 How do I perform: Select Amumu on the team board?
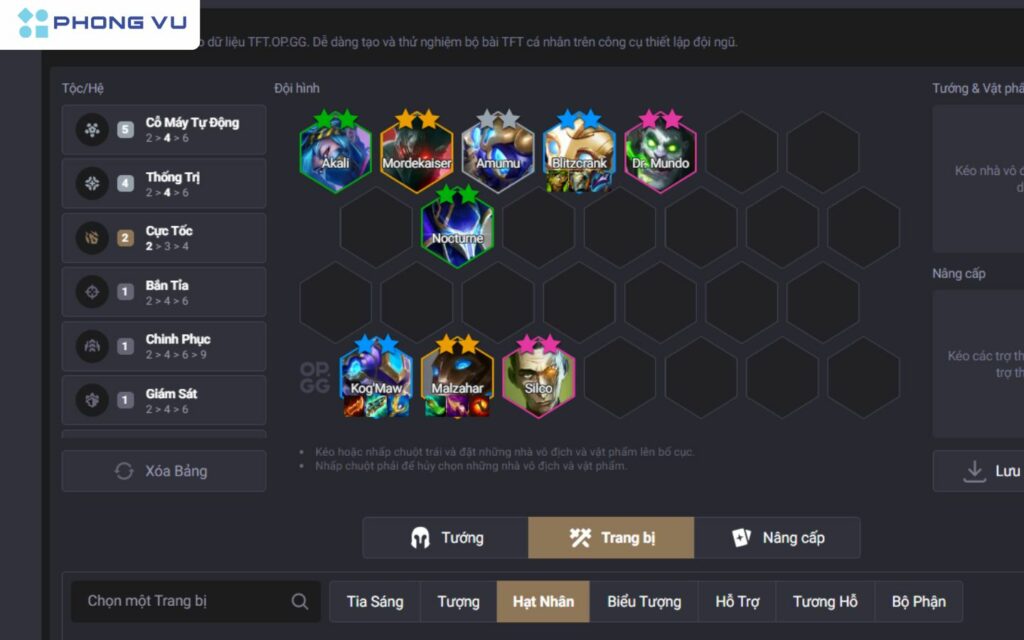[x=498, y=152]
